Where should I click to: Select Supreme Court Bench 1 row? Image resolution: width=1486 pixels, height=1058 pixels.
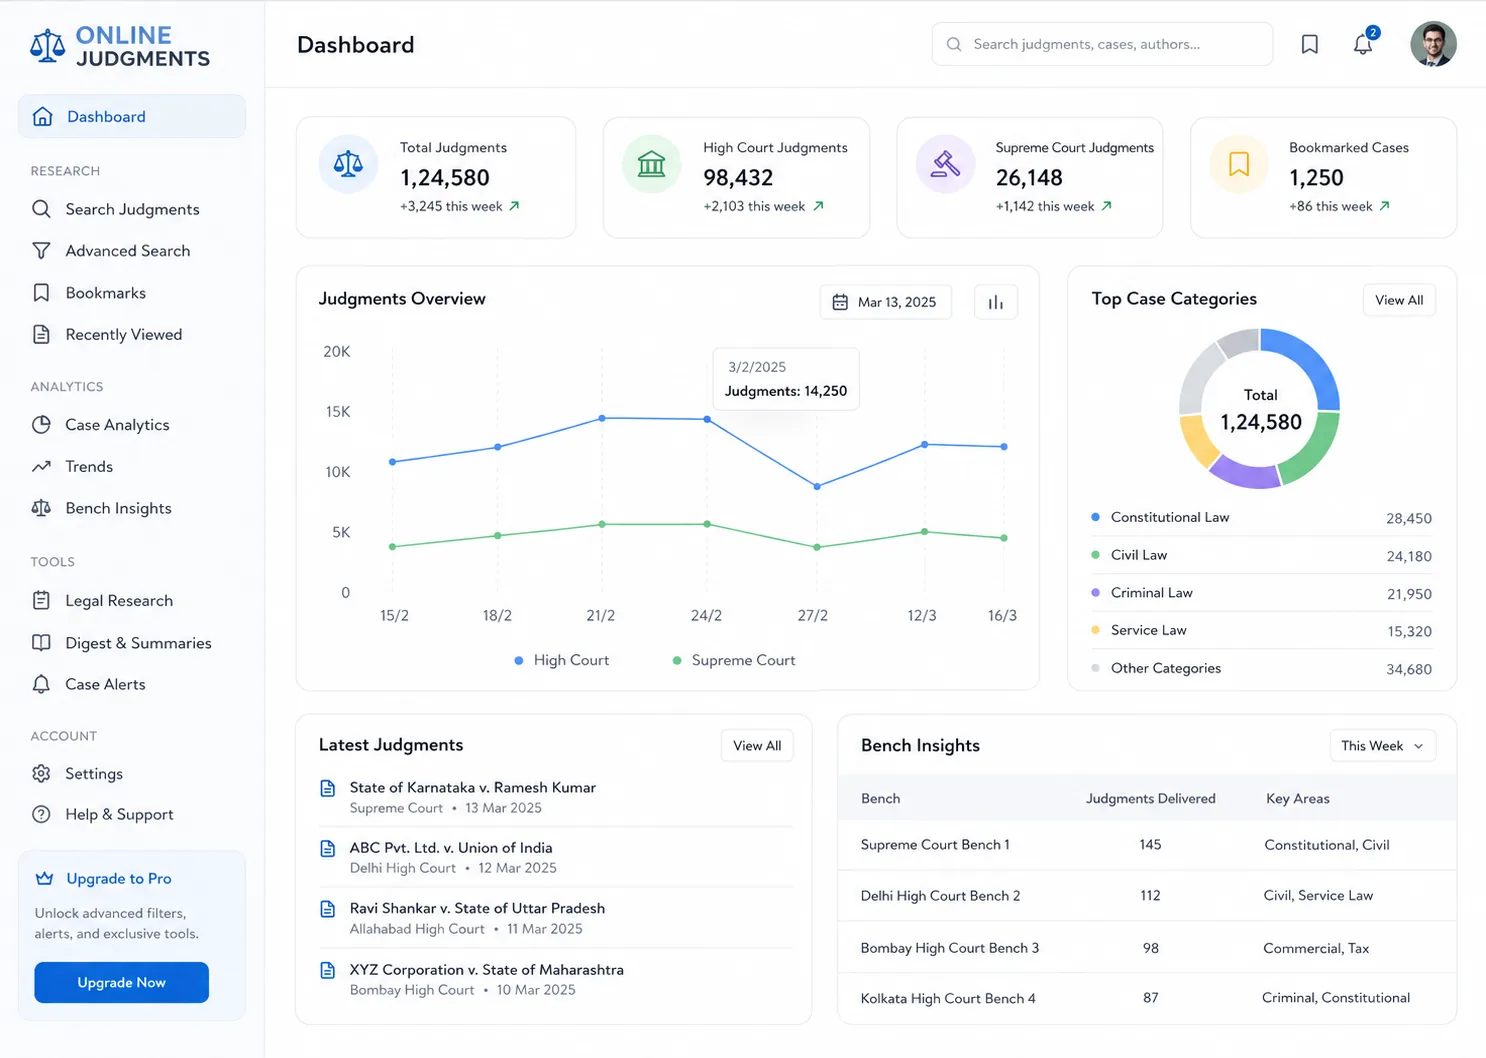click(1147, 845)
